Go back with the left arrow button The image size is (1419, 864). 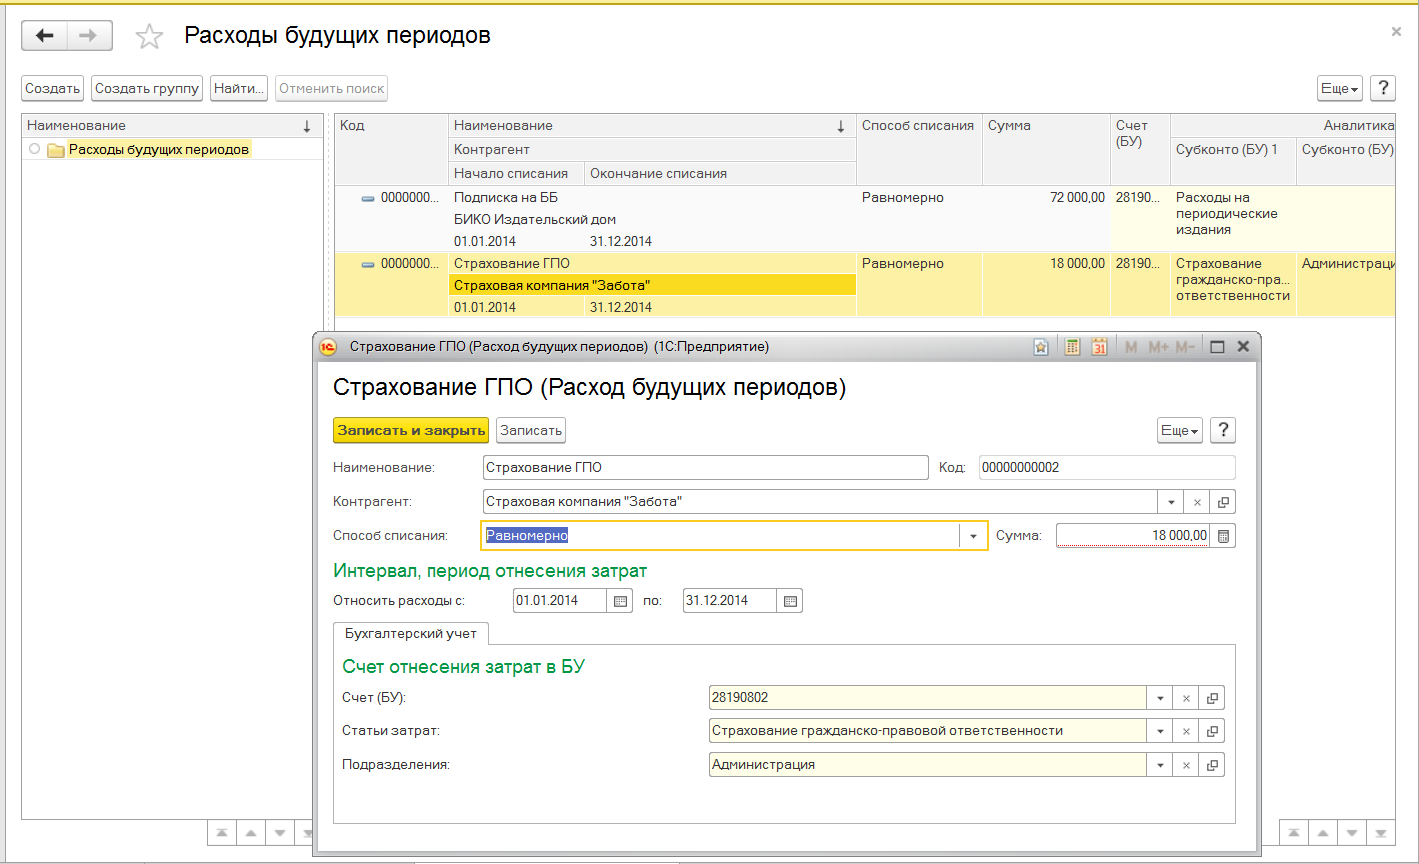(44, 36)
